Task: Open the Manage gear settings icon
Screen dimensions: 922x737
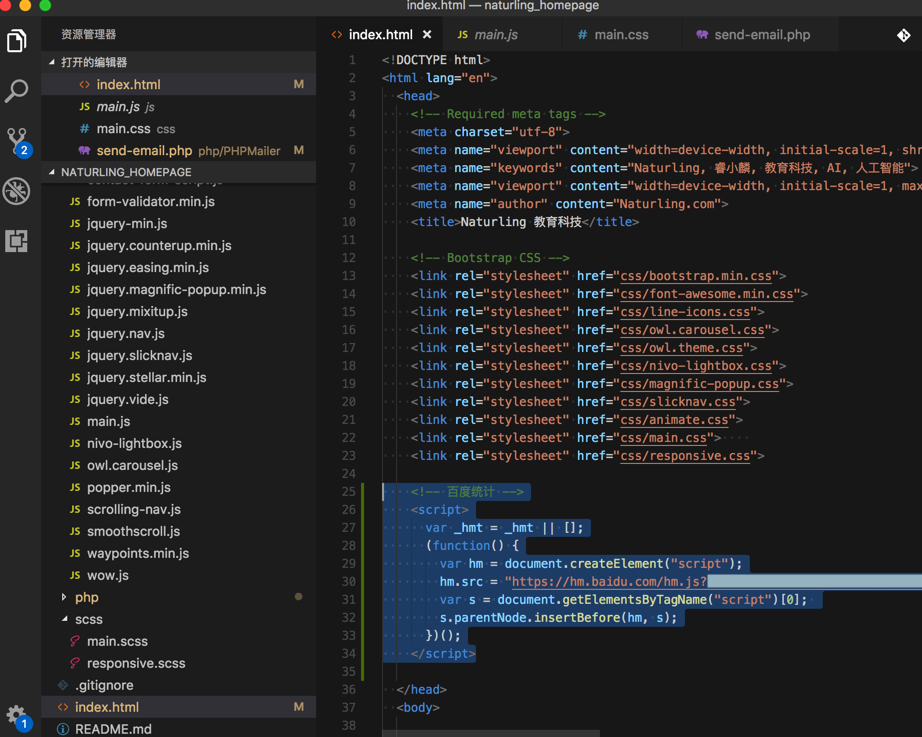Action: [16, 714]
